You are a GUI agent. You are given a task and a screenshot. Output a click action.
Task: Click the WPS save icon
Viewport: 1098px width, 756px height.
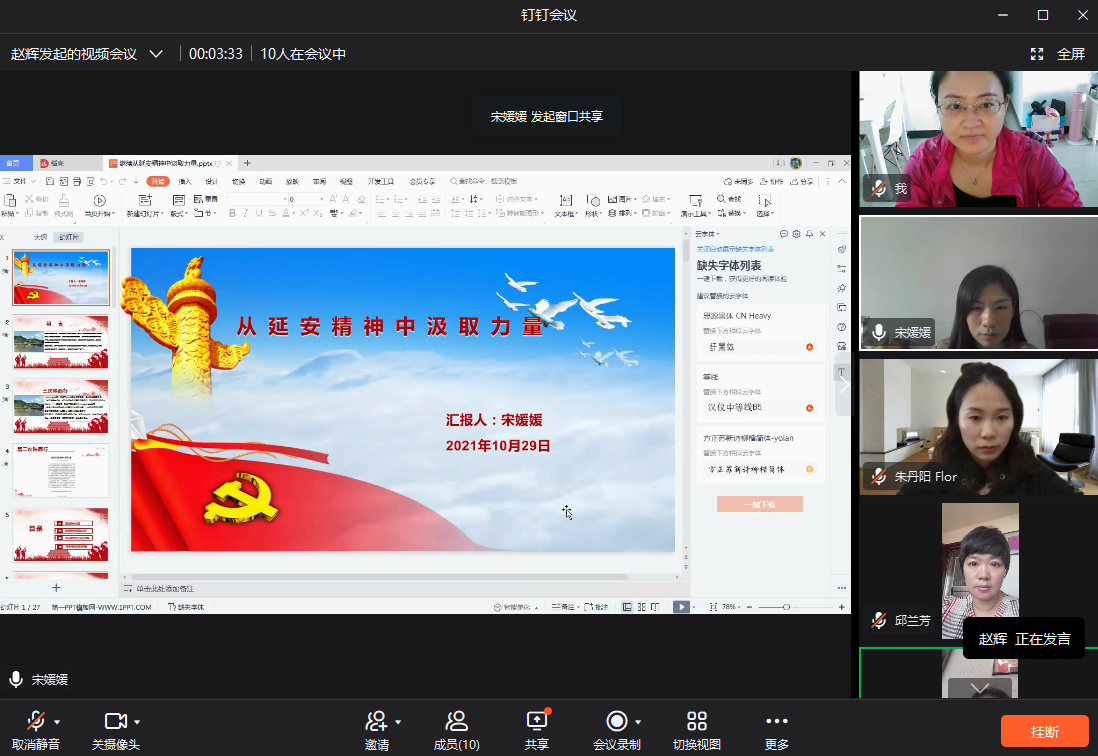(50, 181)
